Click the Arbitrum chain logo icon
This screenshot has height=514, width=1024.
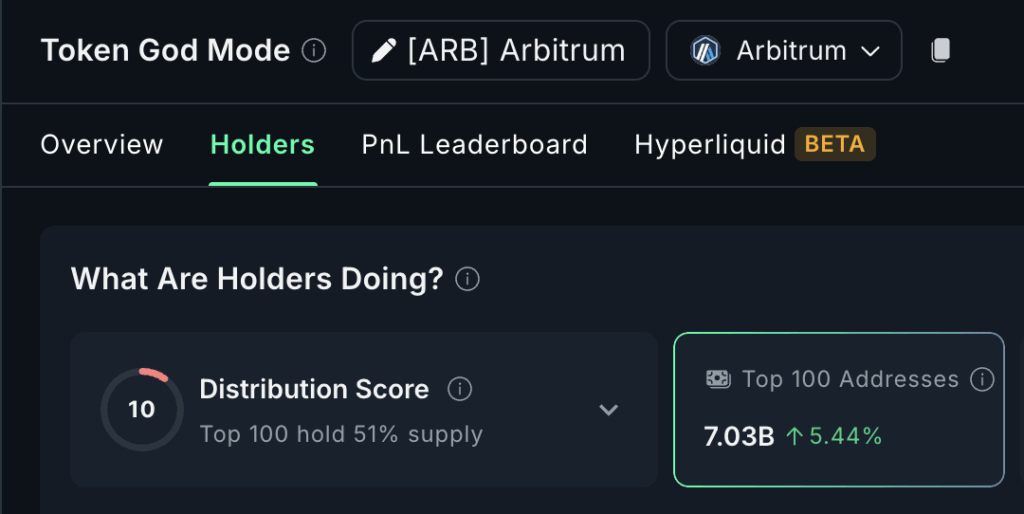pyautogui.click(x=705, y=50)
